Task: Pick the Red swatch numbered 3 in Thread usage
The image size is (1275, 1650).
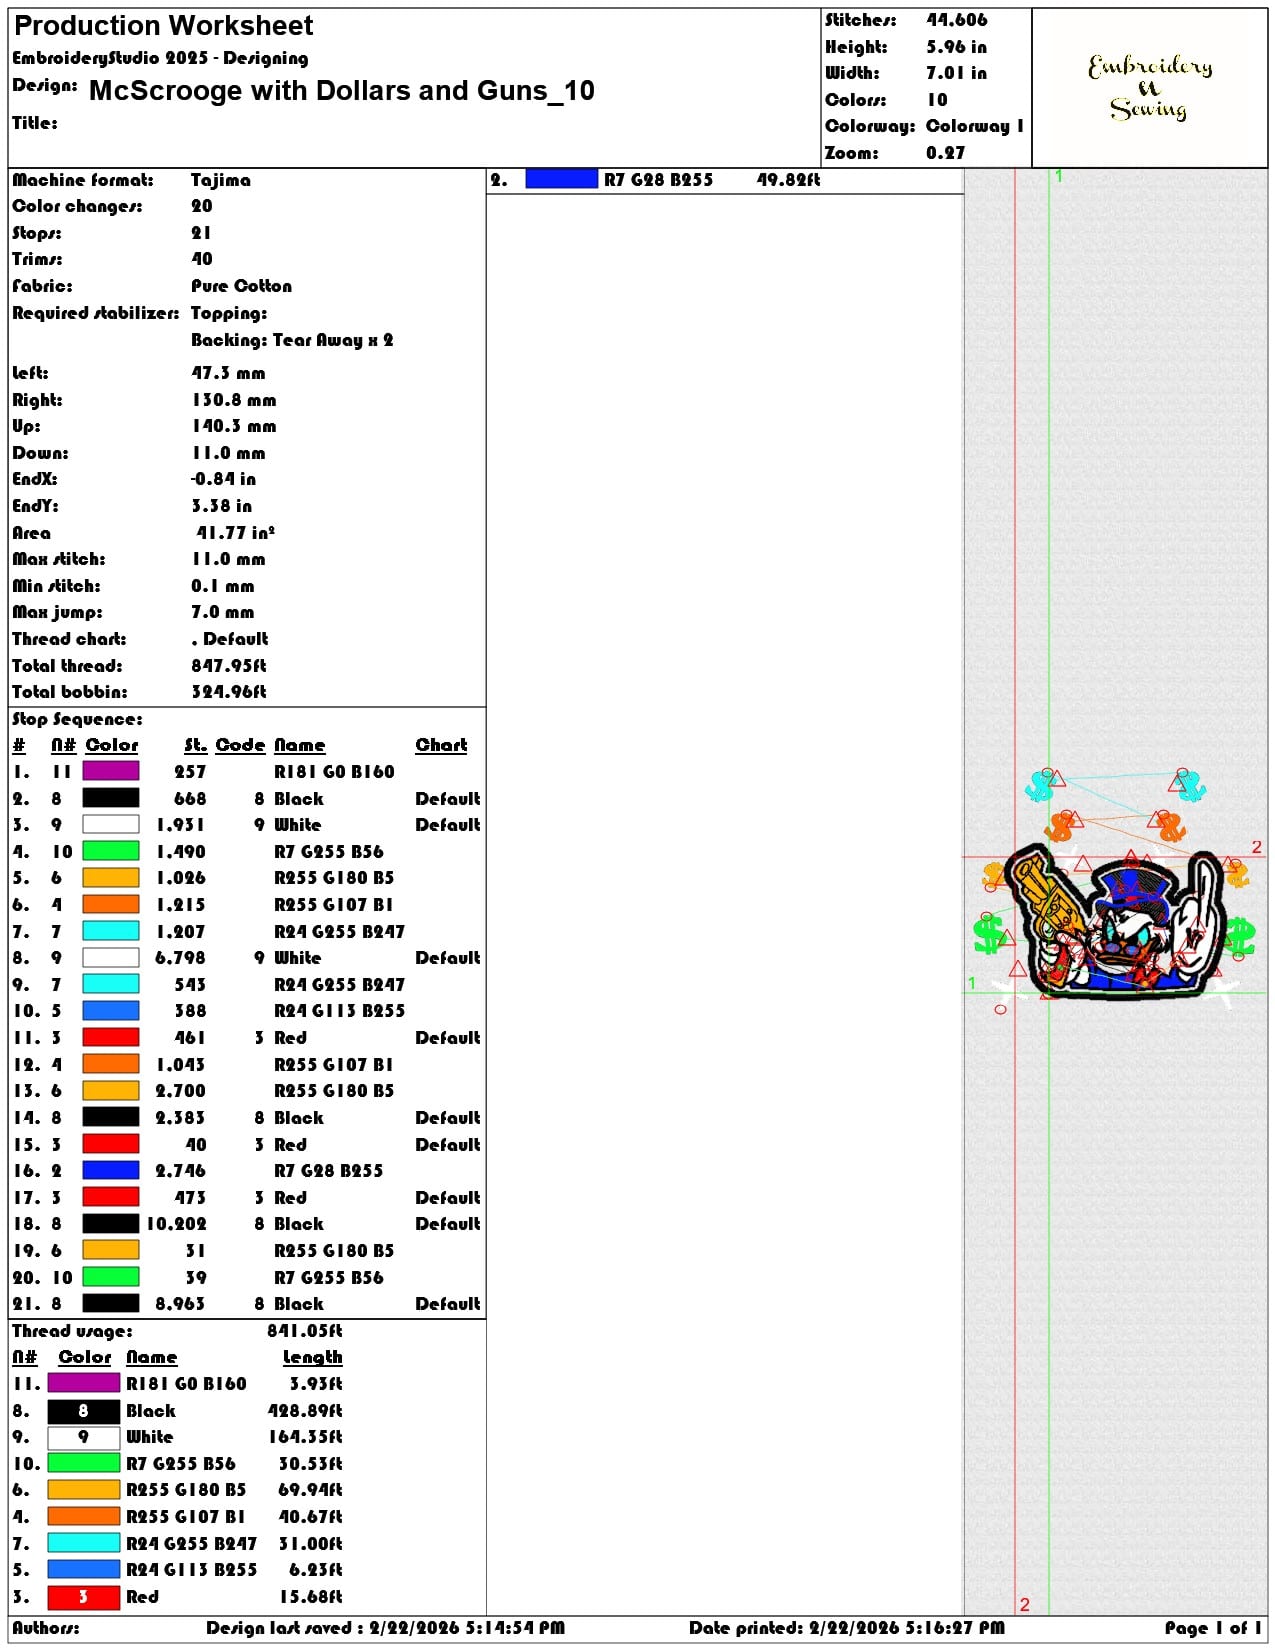Action: pos(84,1596)
